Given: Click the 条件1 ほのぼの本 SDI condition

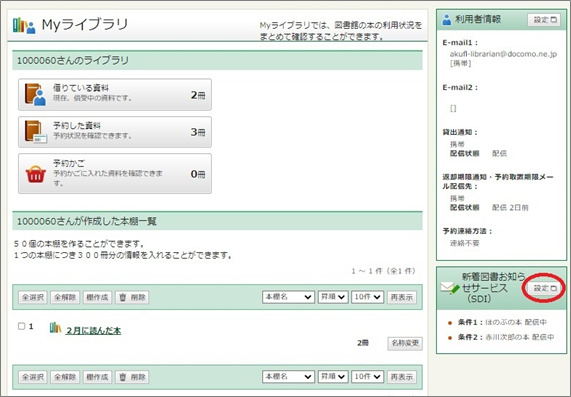Looking at the screenshot, I should click(502, 322).
